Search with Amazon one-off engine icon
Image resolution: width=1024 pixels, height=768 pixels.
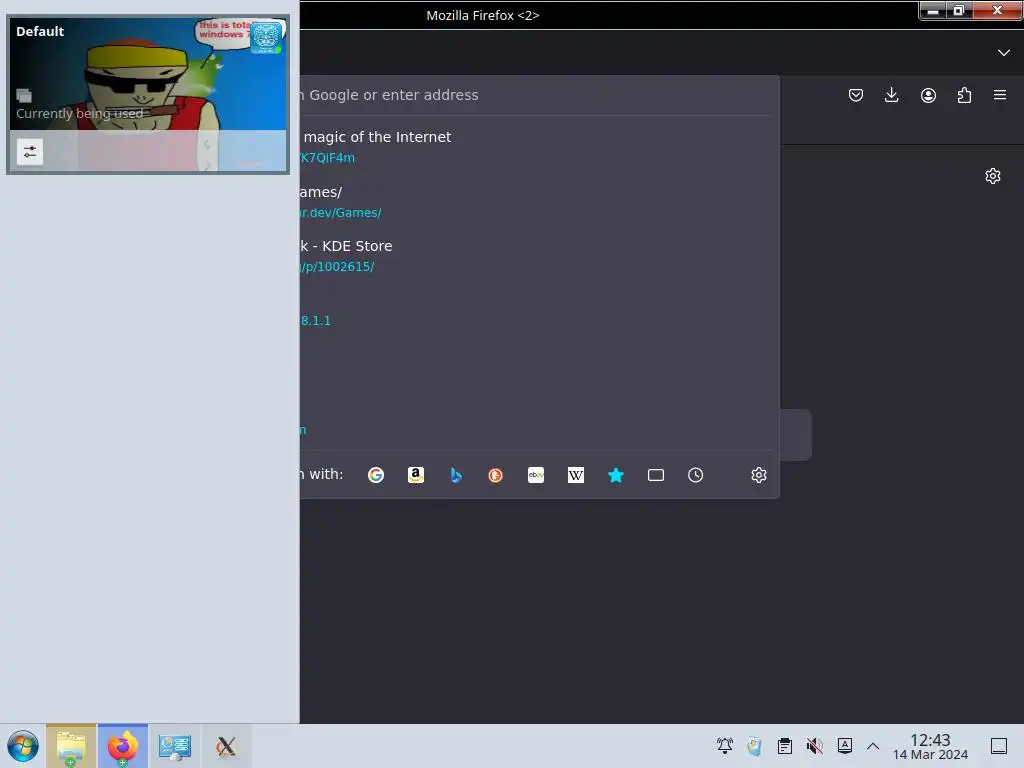click(416, 475)
